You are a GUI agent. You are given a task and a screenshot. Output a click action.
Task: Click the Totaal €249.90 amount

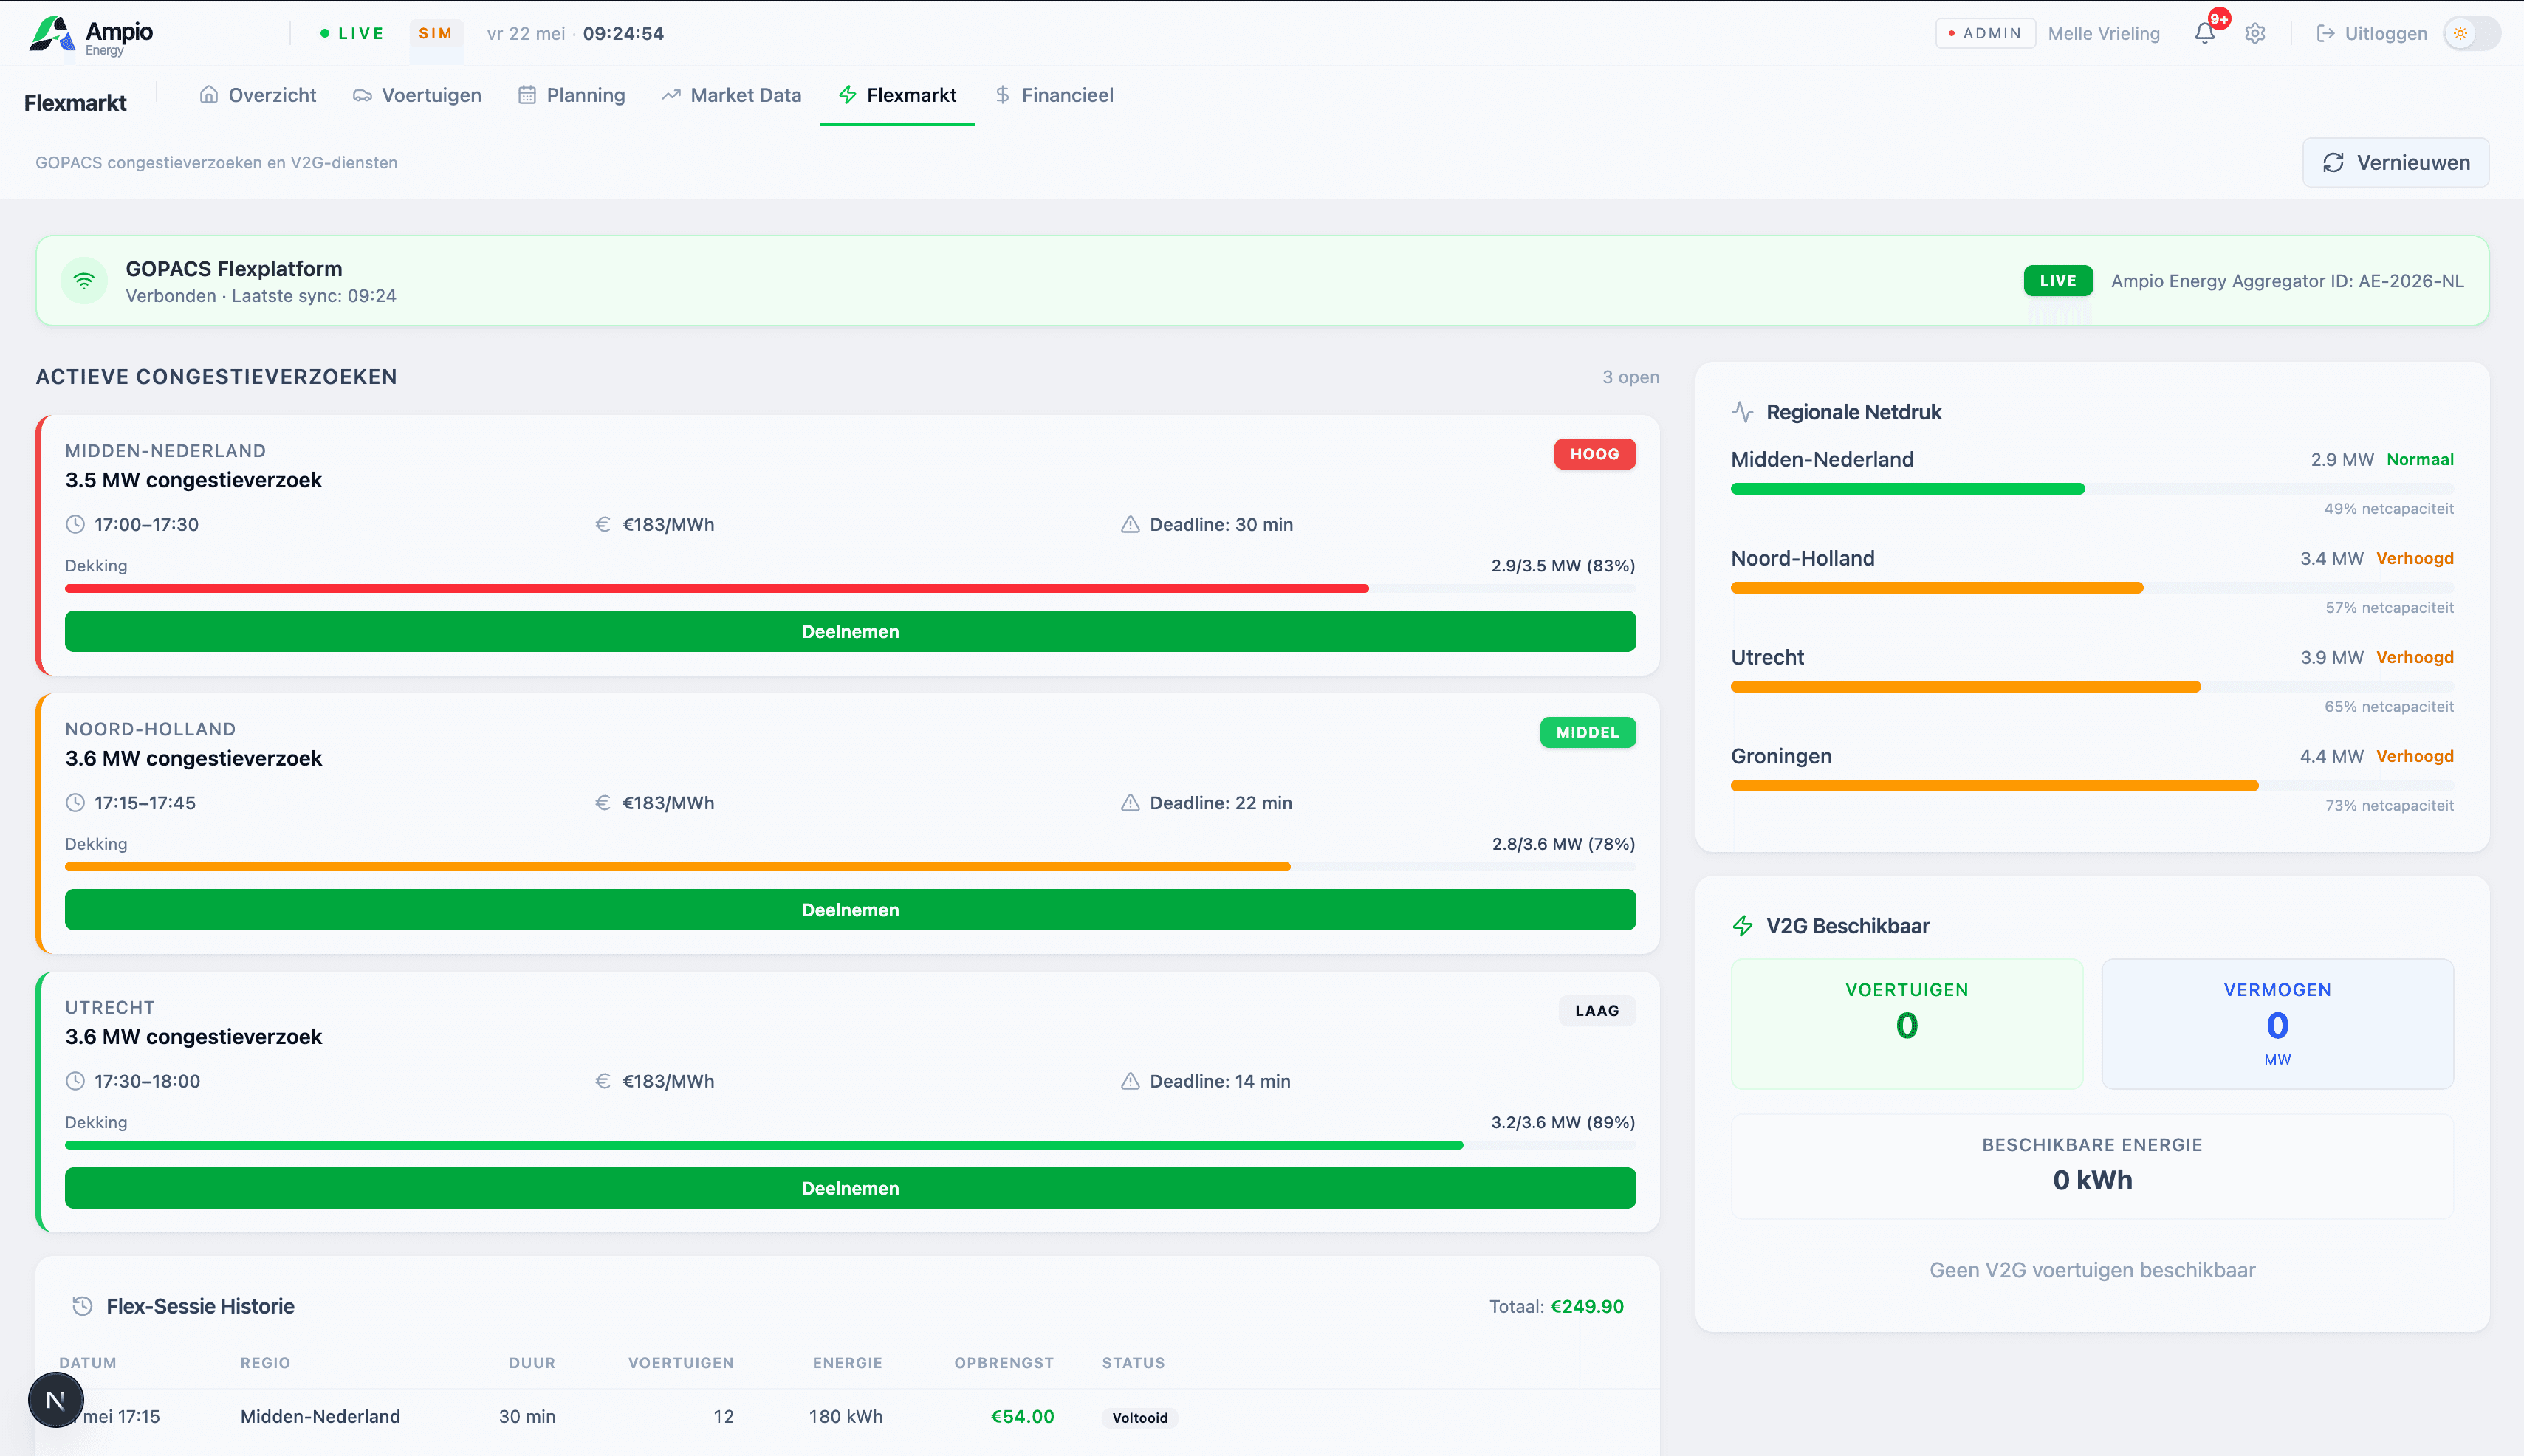pos(1587,1306)
